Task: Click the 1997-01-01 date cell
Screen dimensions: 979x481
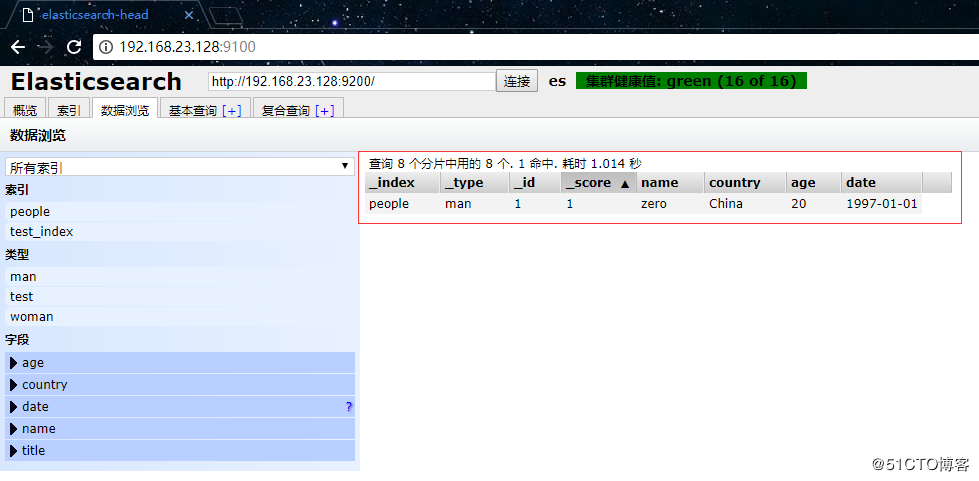Action: pos(882,204)
